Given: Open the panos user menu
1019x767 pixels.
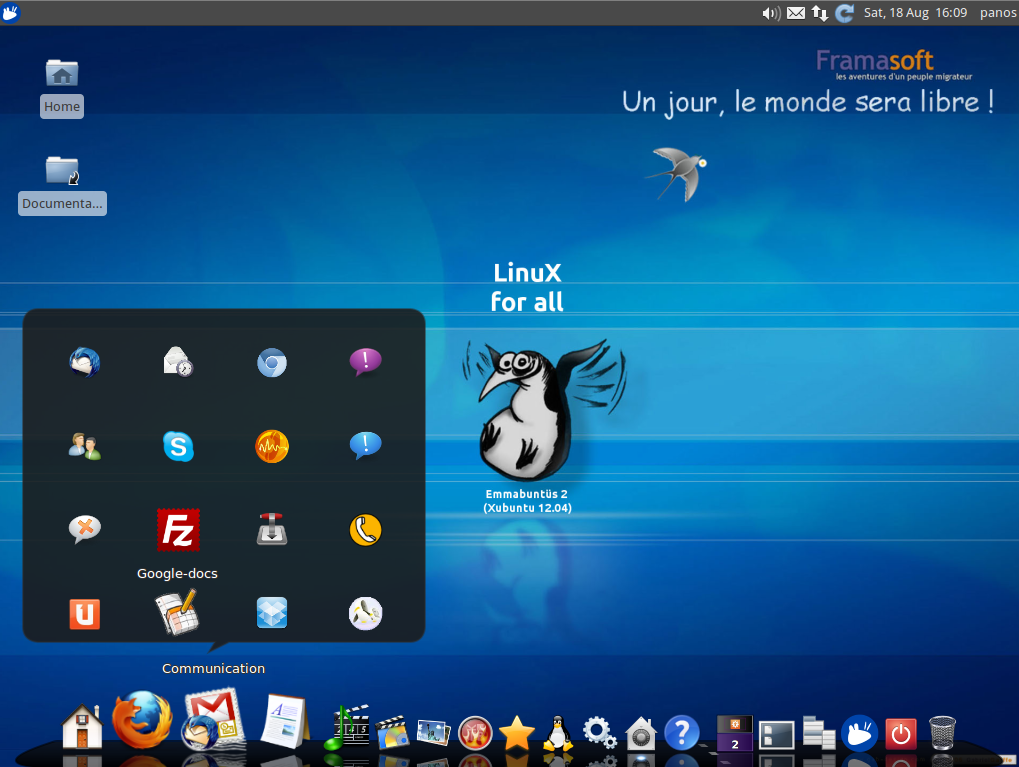Looking at the screenshot, I should (998, 12).
